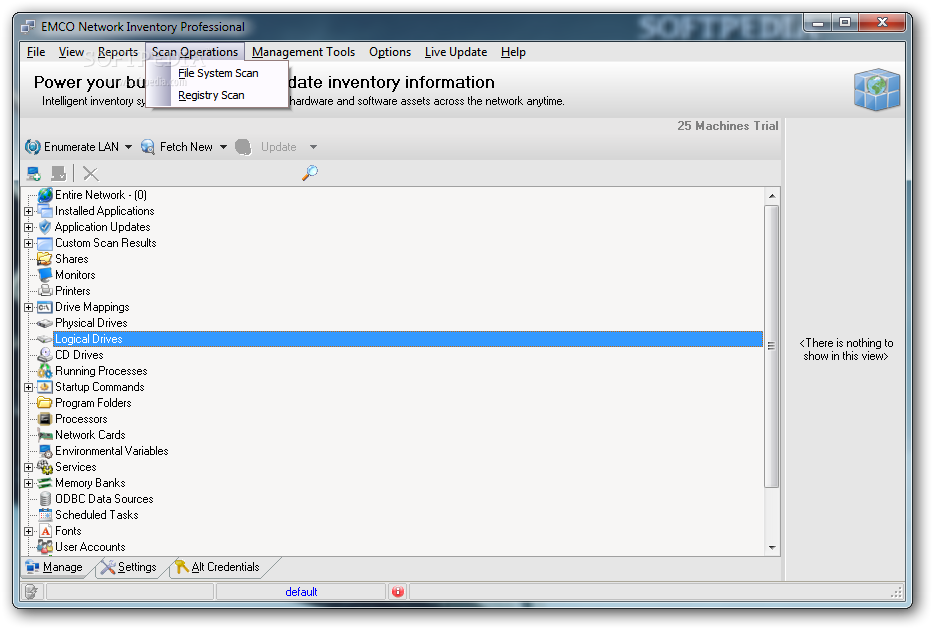Click the Entire Network globe icon
This screenshot has width=933, height=629.
click(45, 195)
